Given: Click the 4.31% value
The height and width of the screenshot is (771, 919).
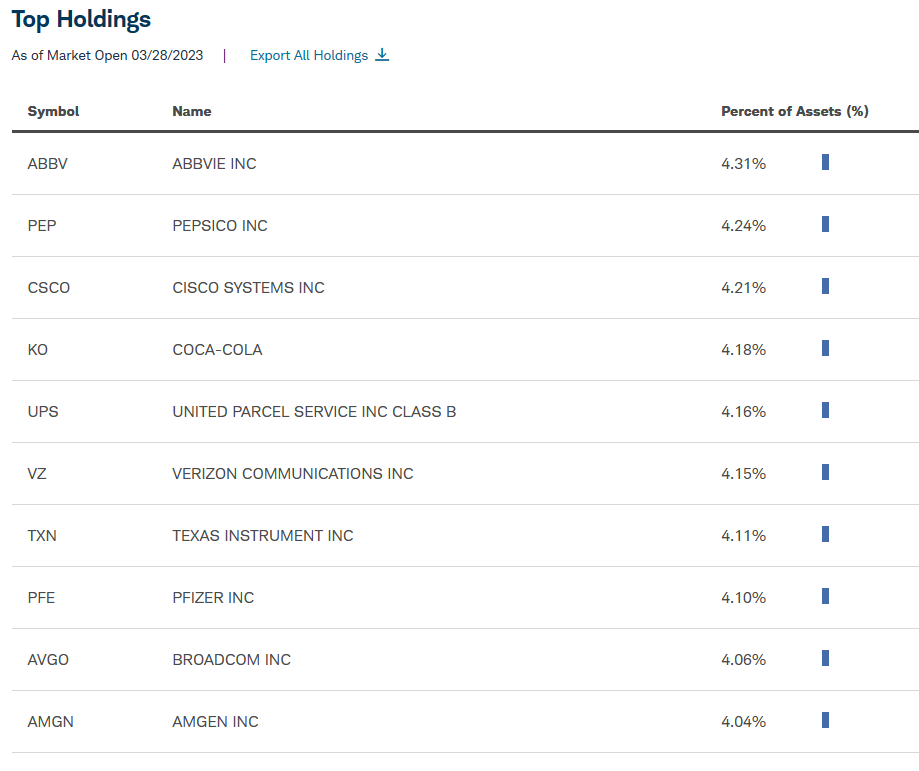Looking at the screenshot, I should pos(743,164).
